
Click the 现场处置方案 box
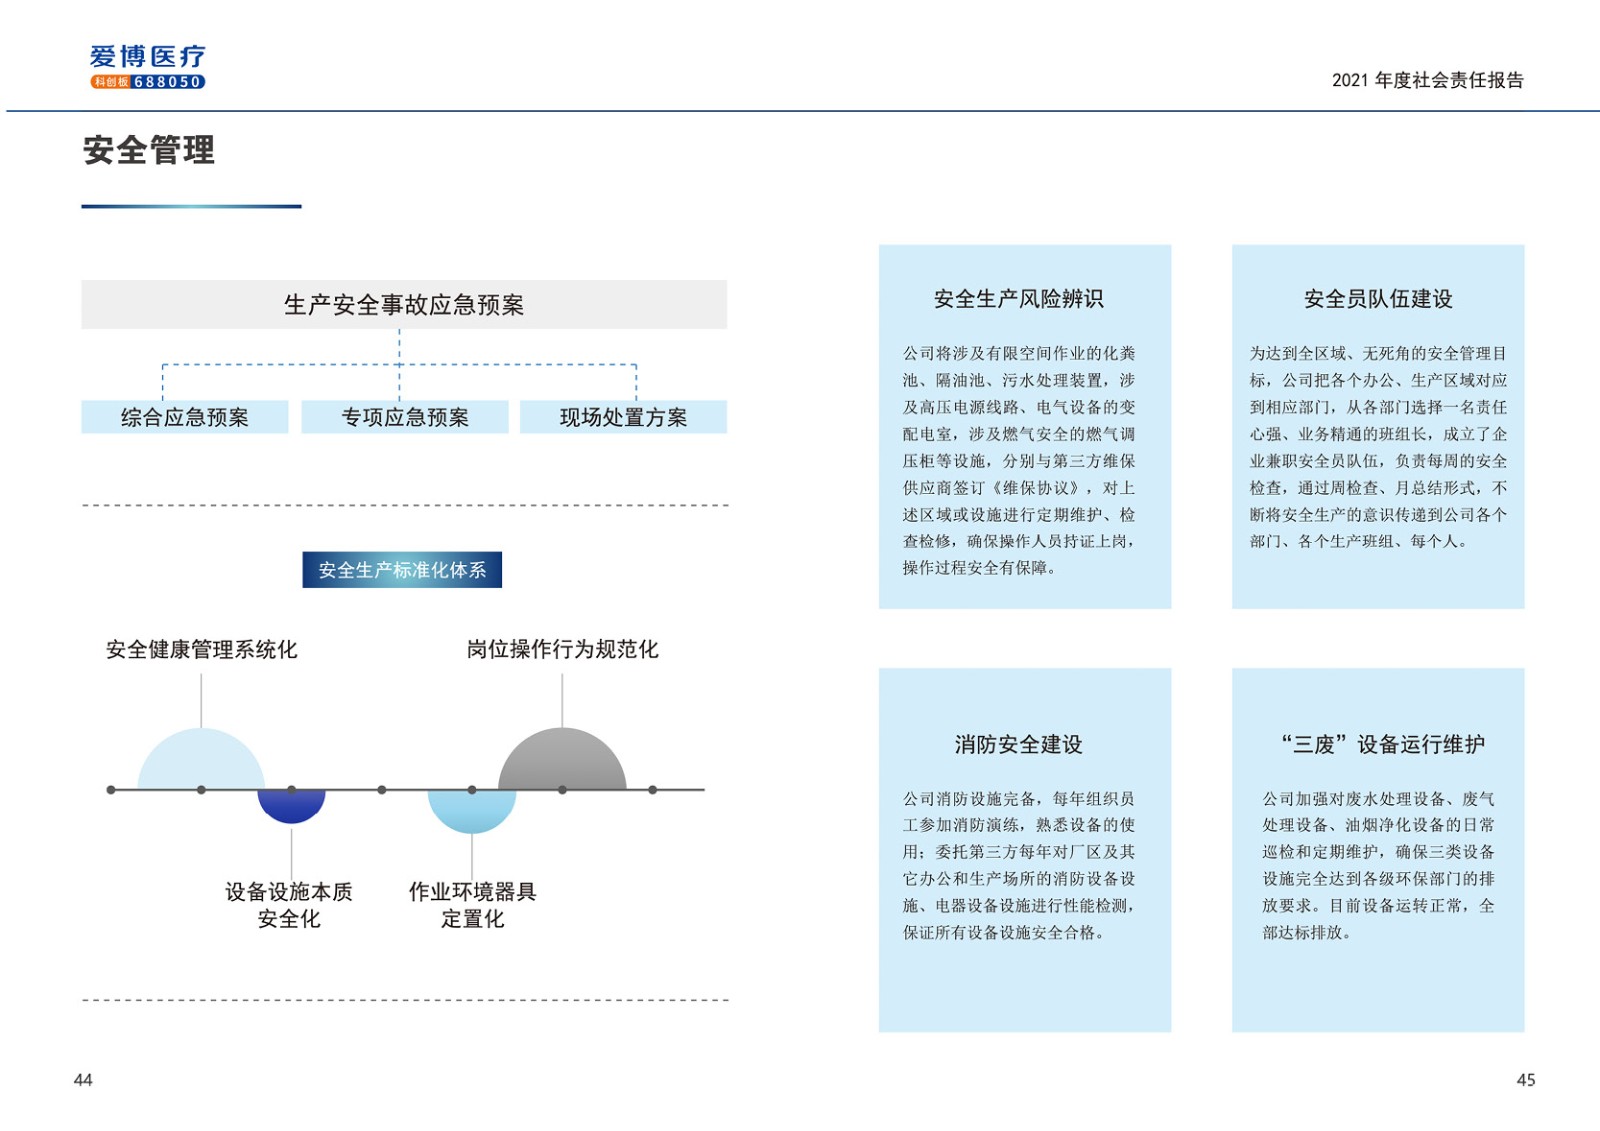pyautogui.click(x=623, y=417)
